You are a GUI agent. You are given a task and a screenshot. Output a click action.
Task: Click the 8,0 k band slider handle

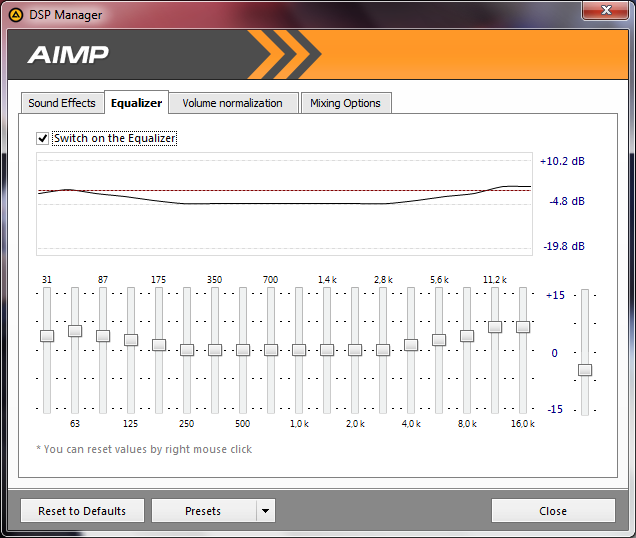coord(467,336)
